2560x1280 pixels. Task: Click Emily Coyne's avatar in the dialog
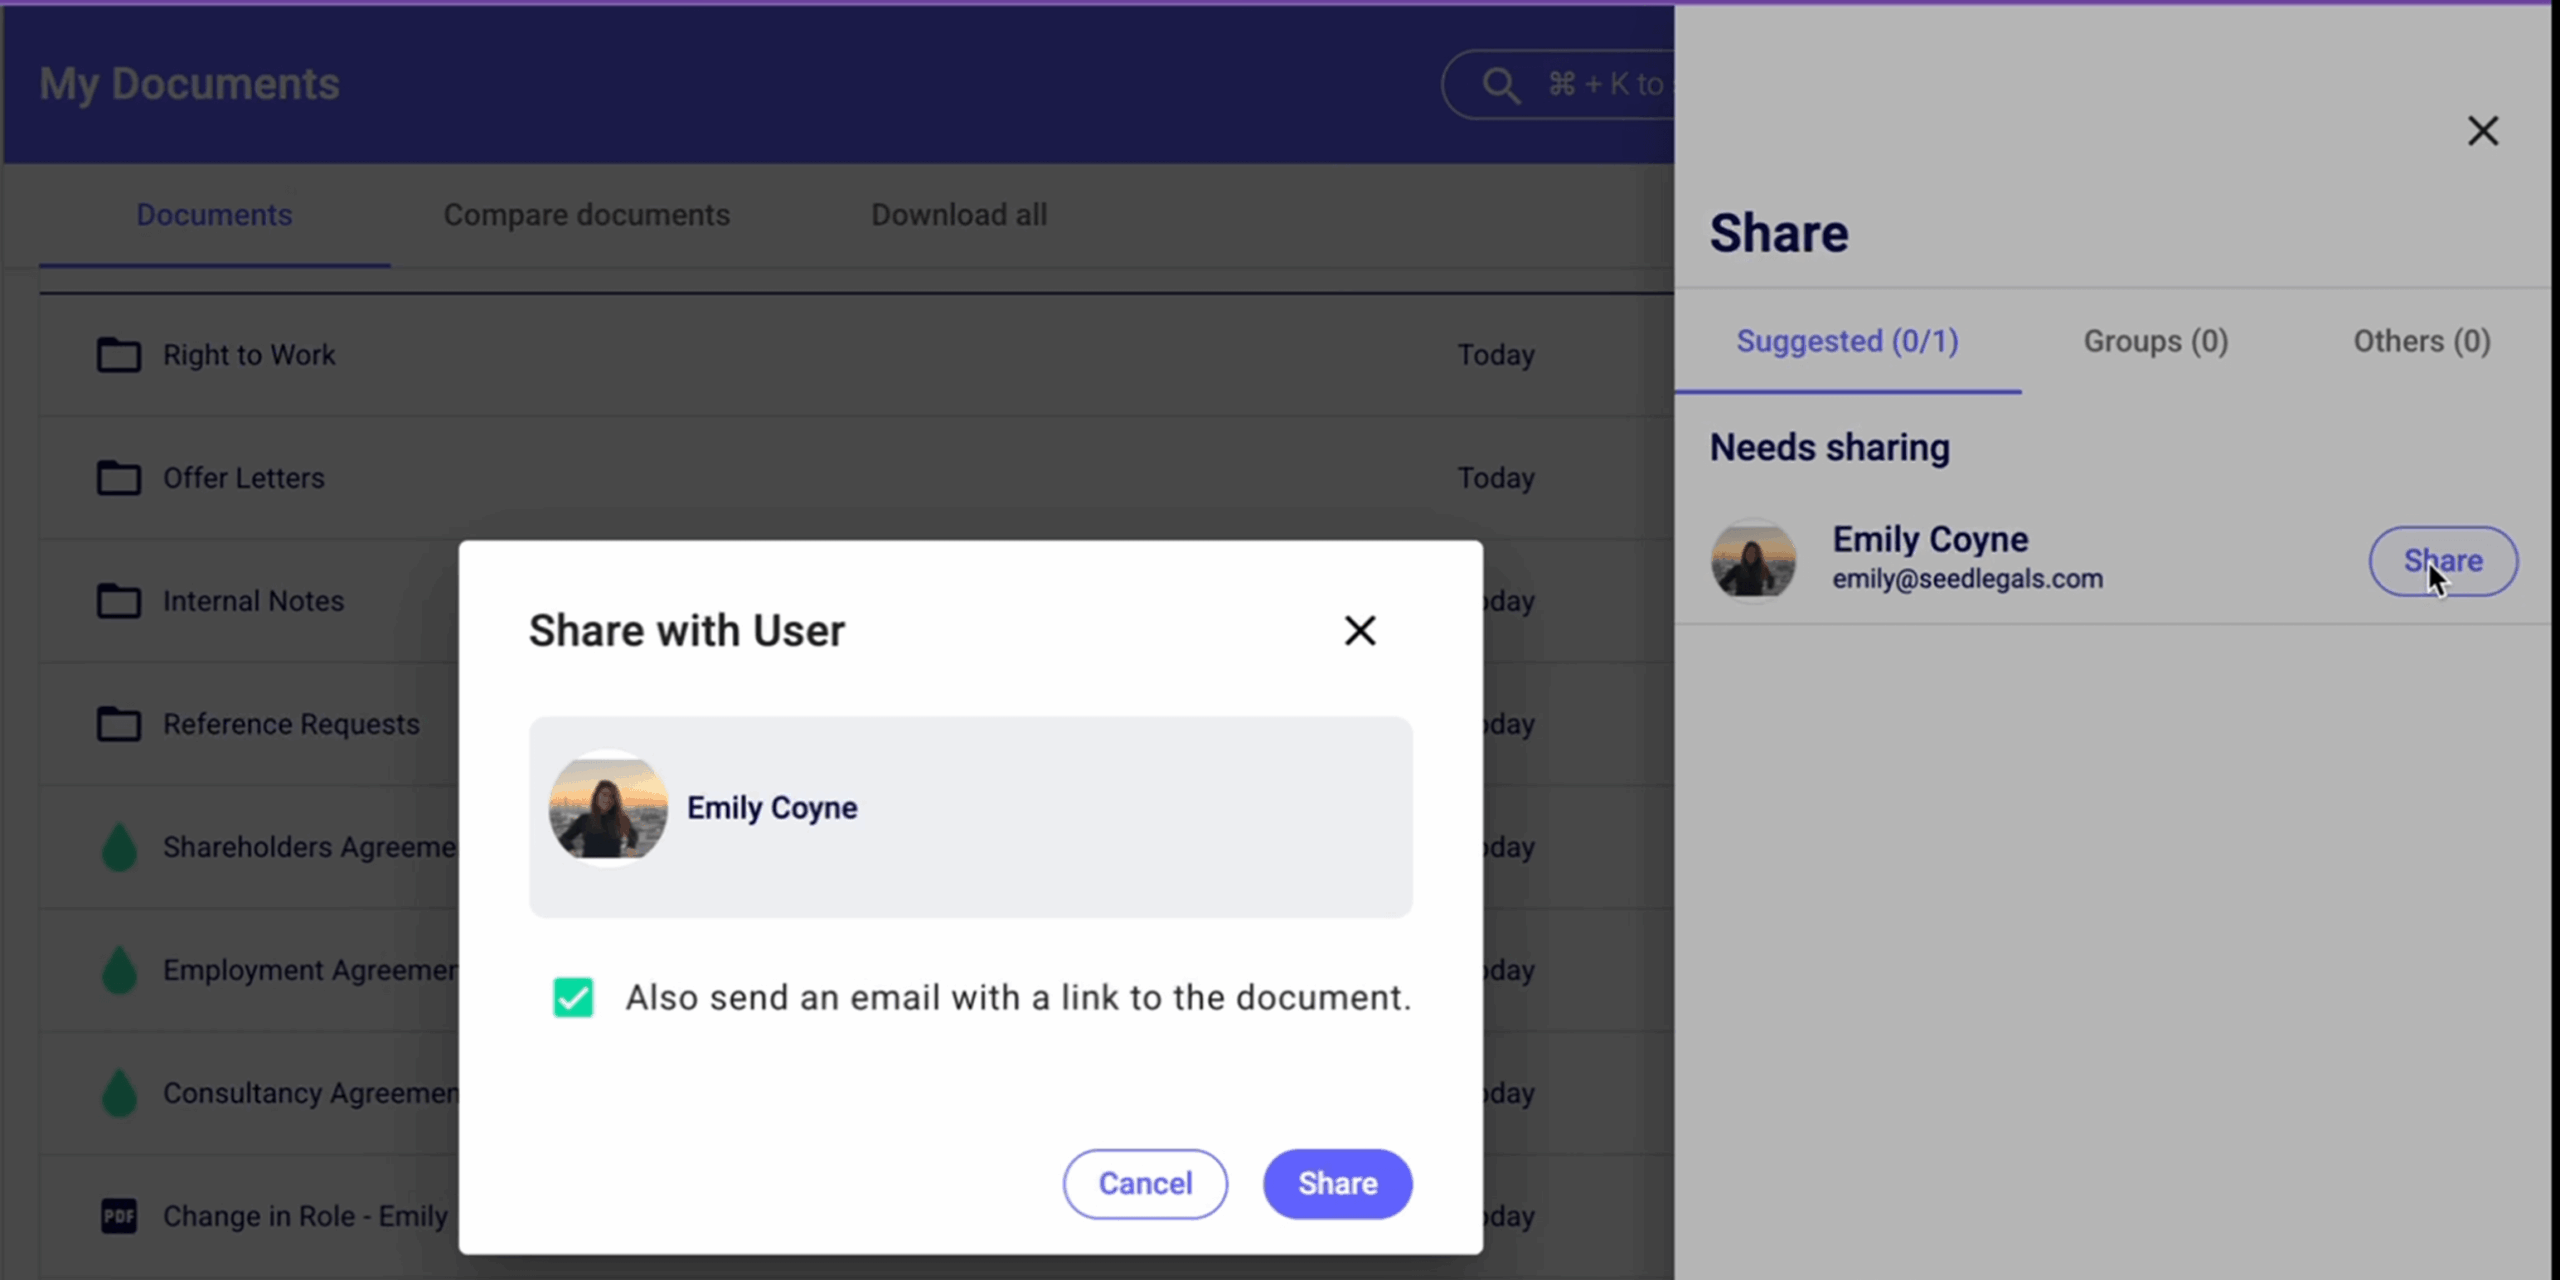point(608,807)
